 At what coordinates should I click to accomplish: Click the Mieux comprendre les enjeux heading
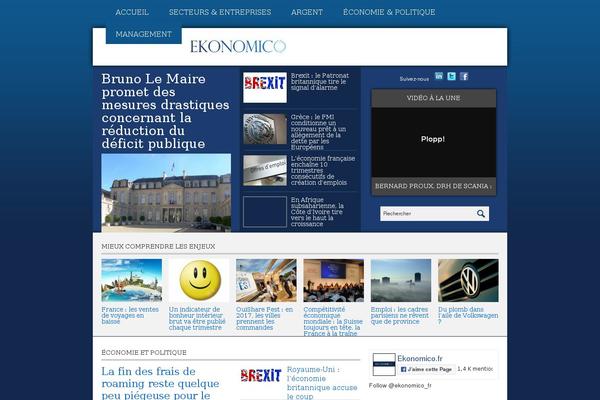coord(158,247)
